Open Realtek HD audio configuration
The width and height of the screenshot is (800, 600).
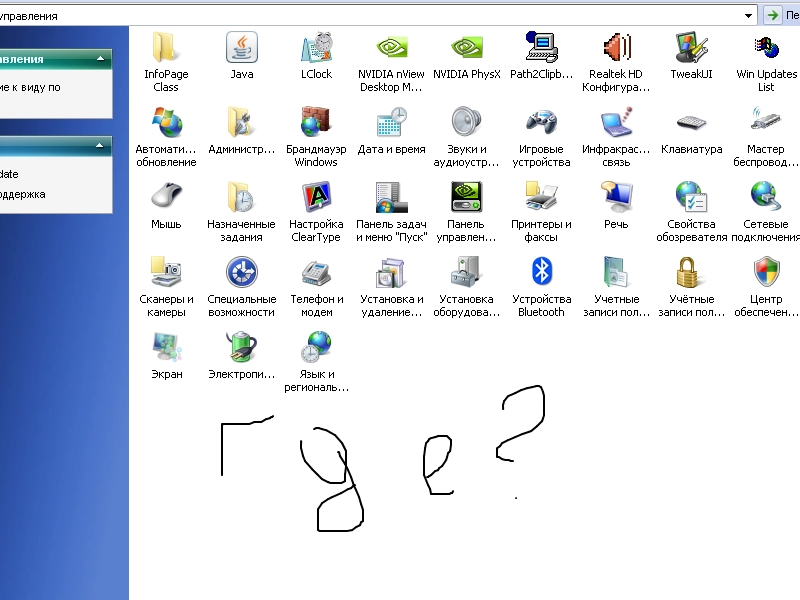coord(616,47)
